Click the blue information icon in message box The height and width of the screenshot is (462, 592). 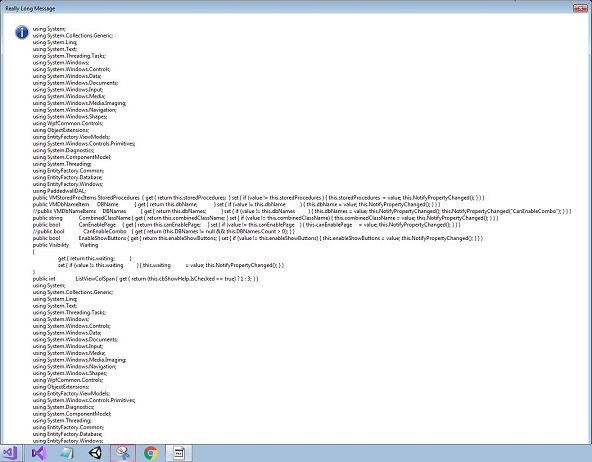pos(22,32)
